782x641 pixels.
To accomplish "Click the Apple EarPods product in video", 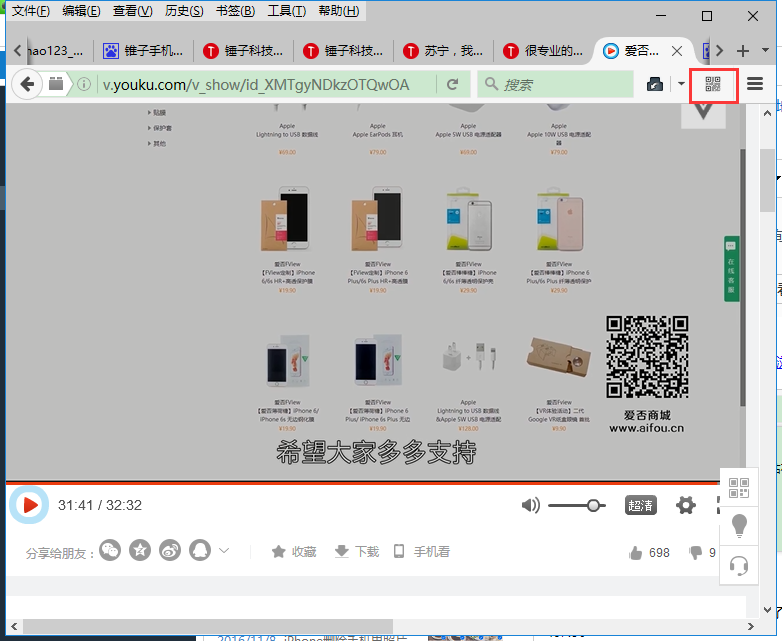I will point(378,131).
